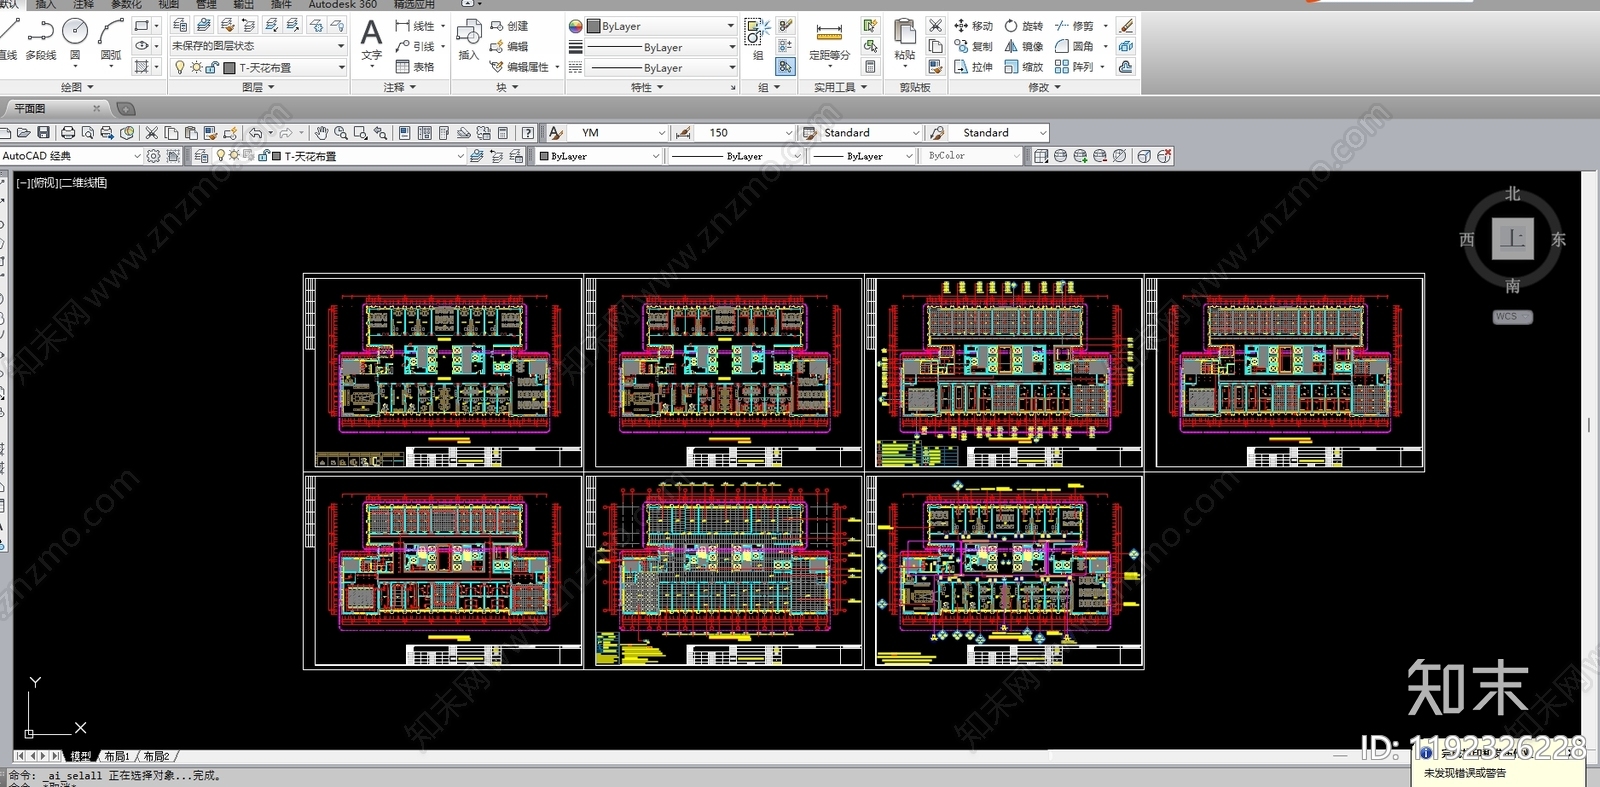This screenshot has height=787, width=1600.
Task: Click the ViewCube top face (上)
Action: (1512, 239)
